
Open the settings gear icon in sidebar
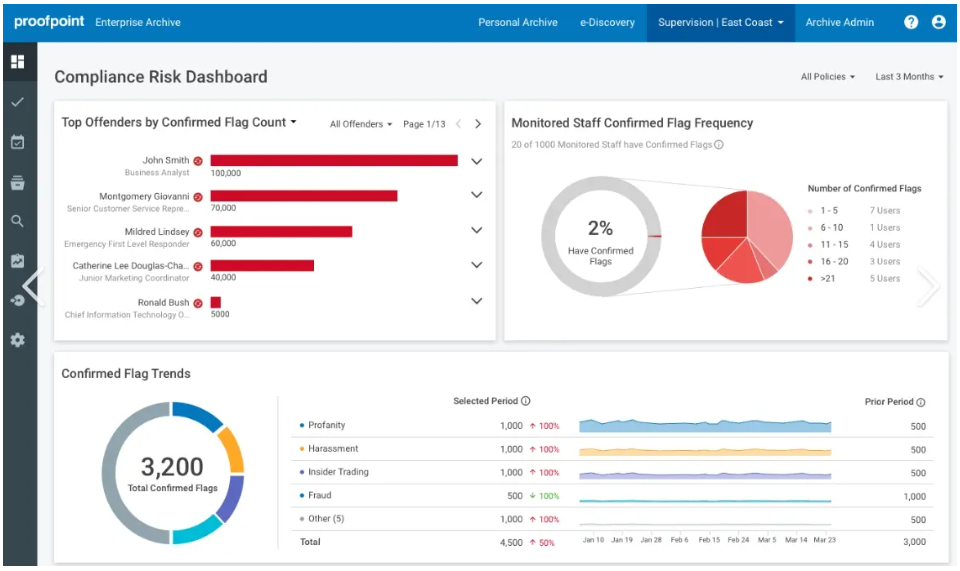(x=18, y=340)
